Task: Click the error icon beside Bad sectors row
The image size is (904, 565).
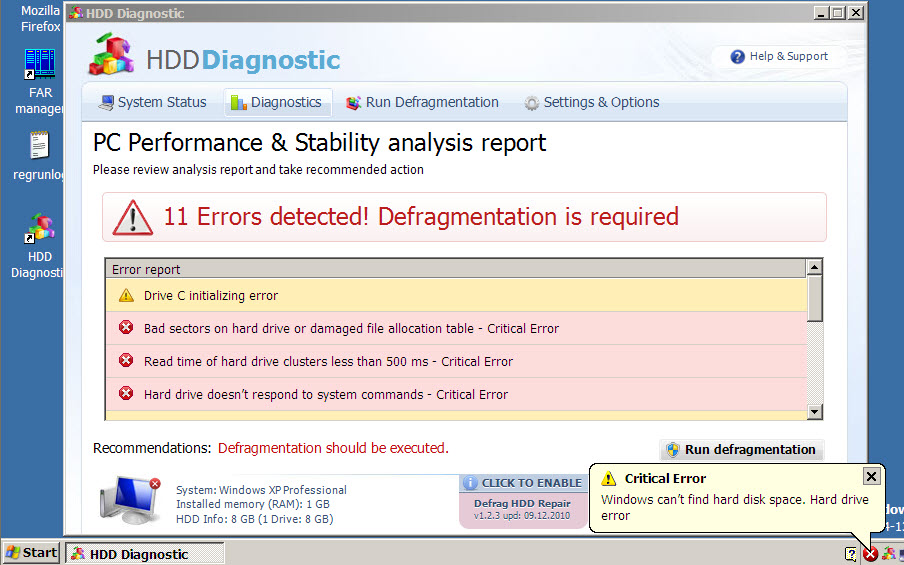Action: tap(126, 328)
